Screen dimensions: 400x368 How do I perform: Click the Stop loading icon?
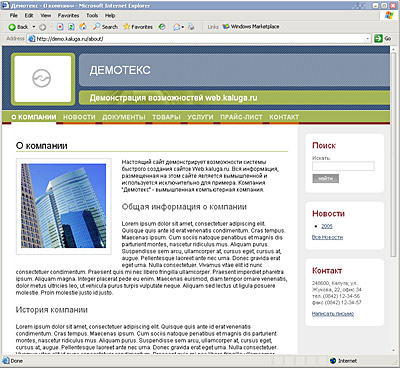point(60,27)
